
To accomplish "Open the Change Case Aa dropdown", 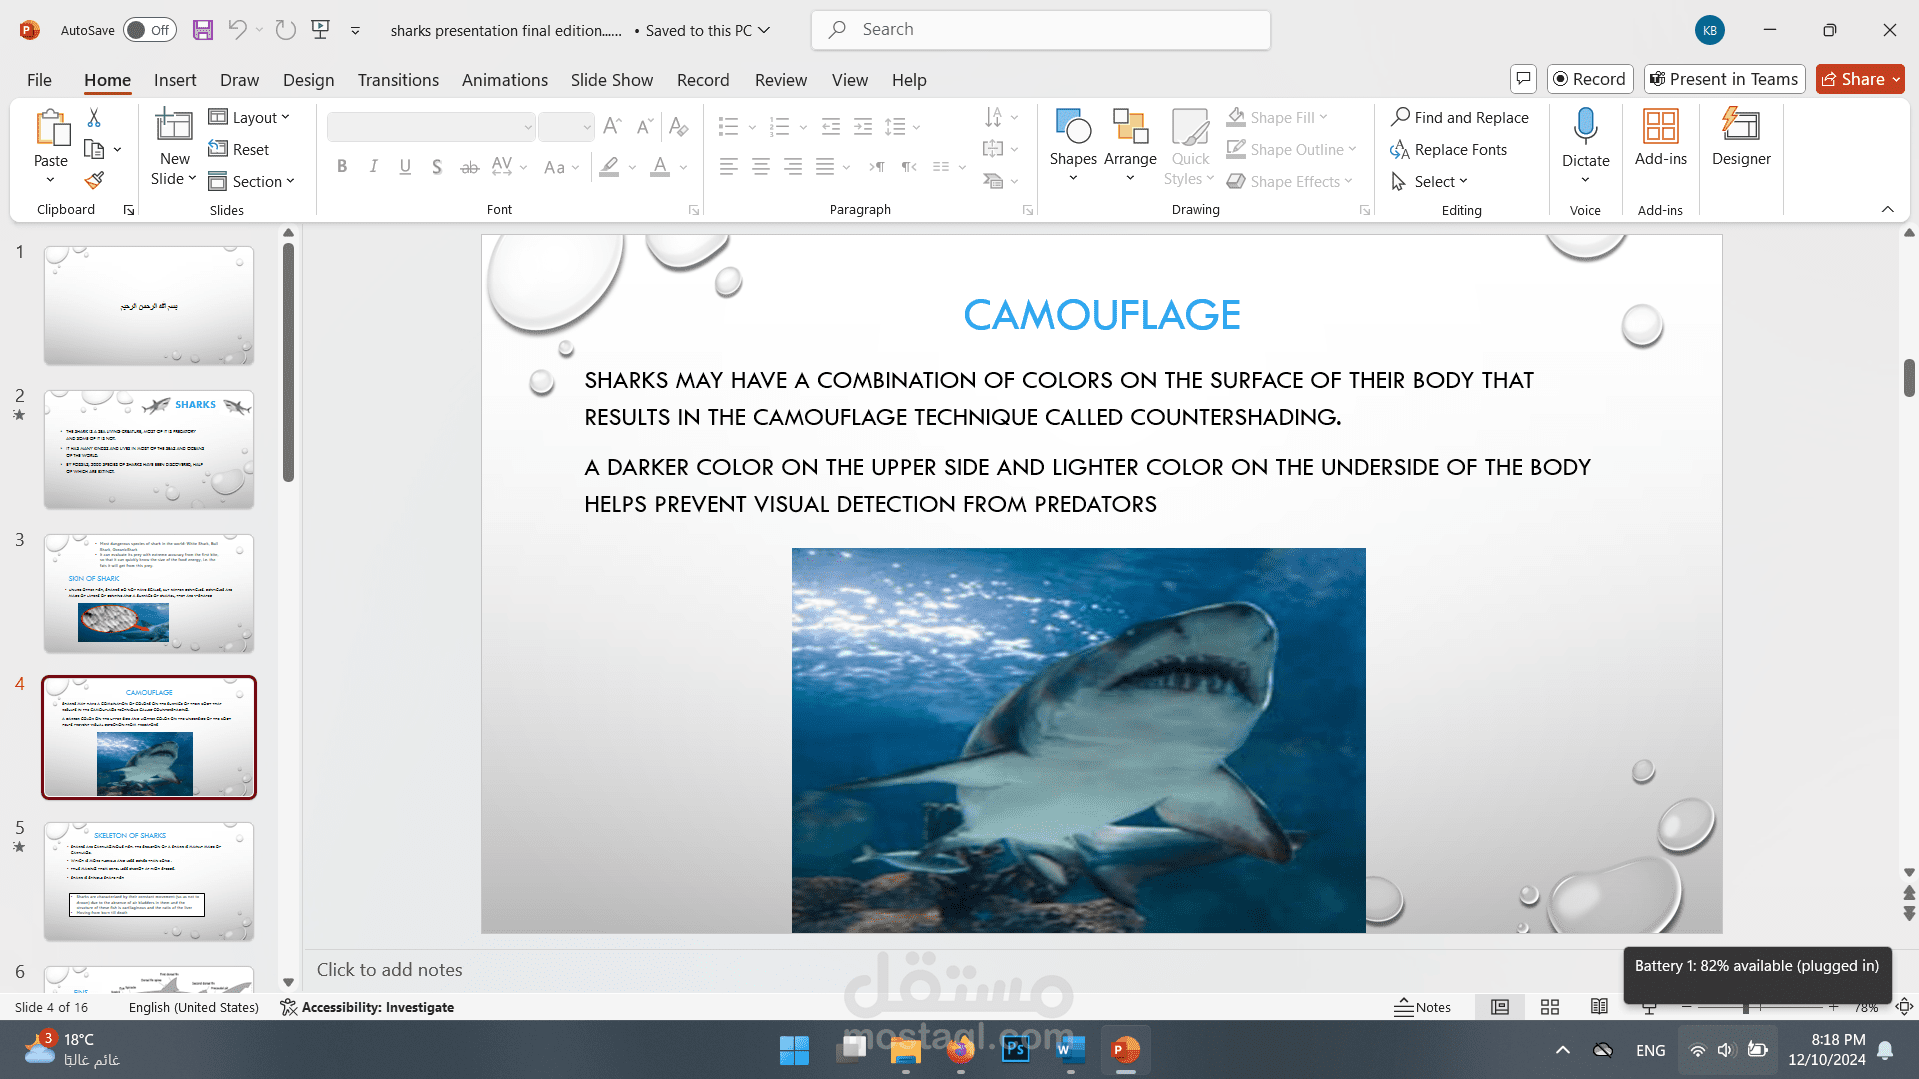I will [x=561, y=167].
